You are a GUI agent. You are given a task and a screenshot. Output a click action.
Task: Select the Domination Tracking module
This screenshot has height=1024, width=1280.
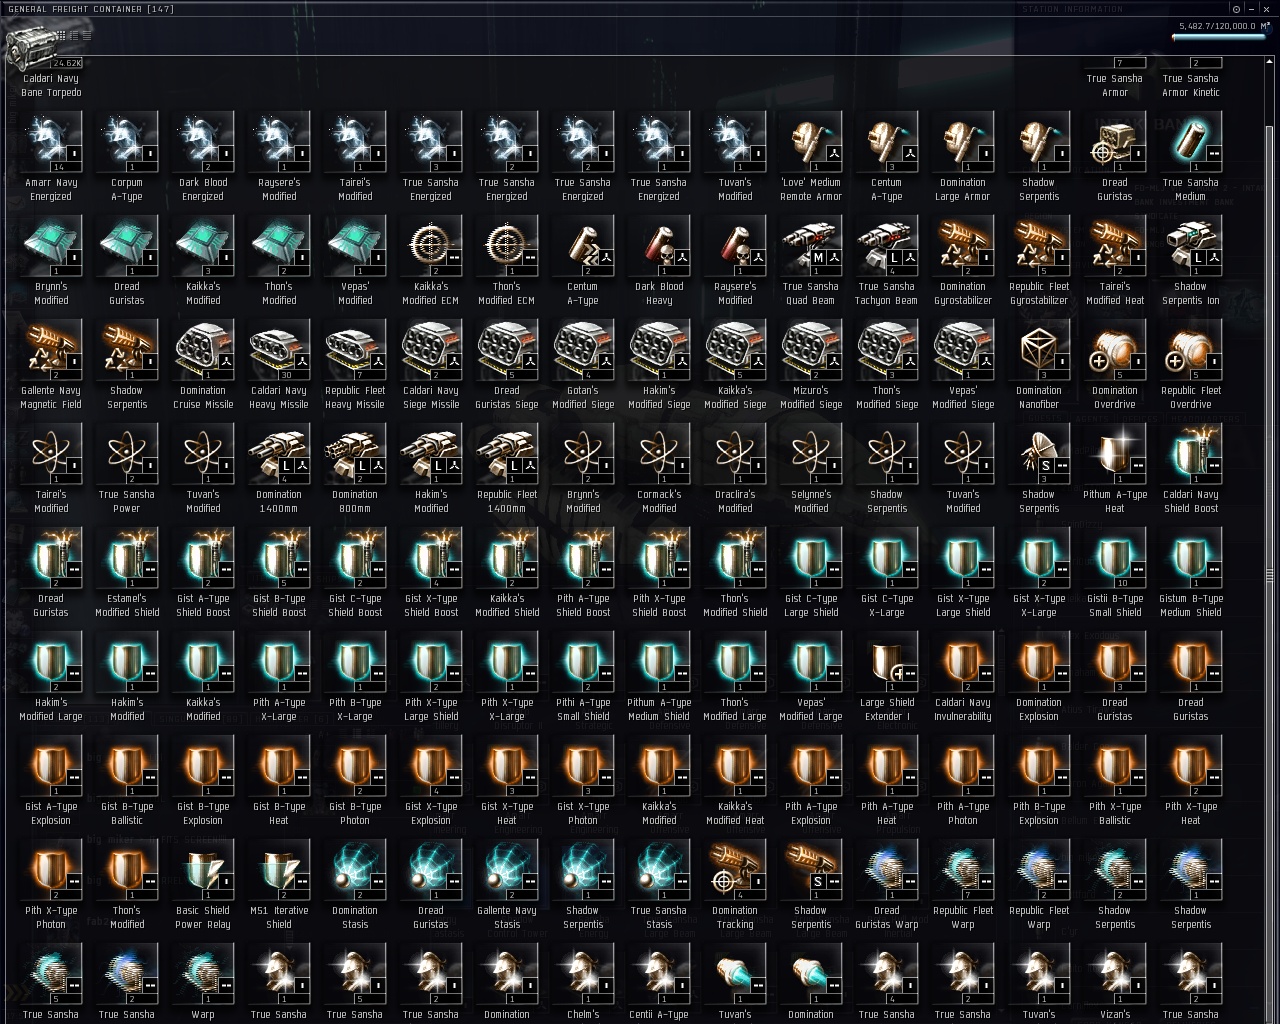pyautogui.click(x=735, y=885)
